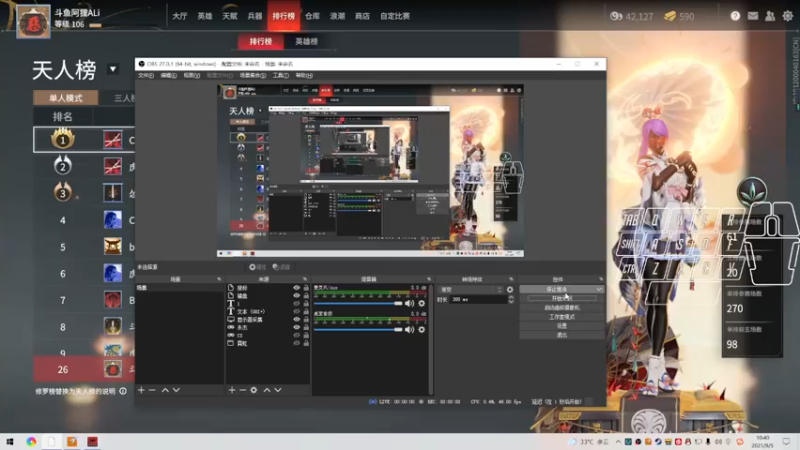Move the scene down in Scenes panel
This screenshot has width=800, height=450.
(x=176, y=390)
